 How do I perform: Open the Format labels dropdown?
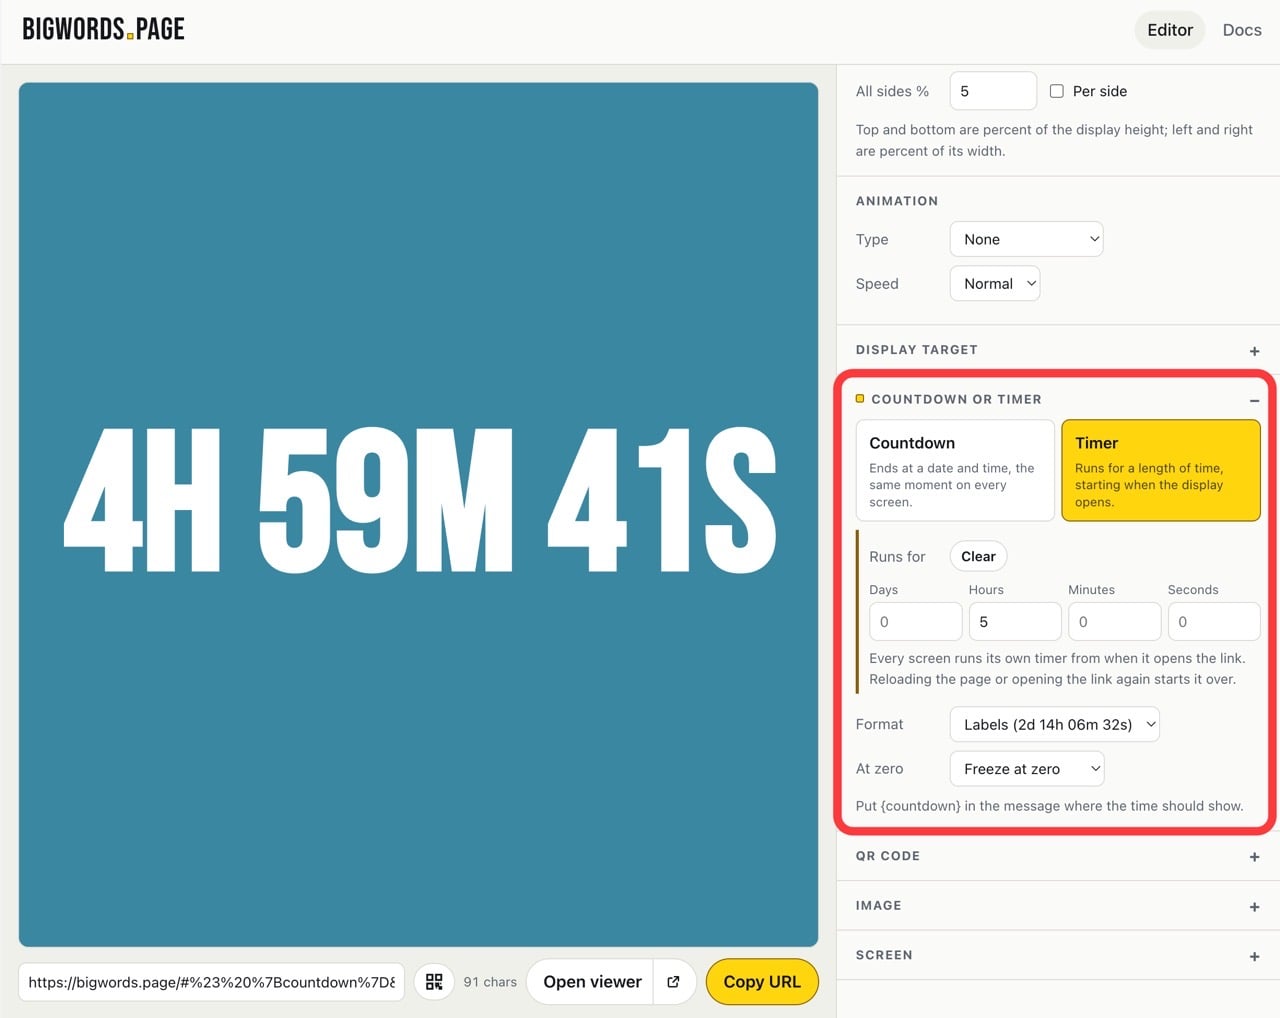(1054, 724)
